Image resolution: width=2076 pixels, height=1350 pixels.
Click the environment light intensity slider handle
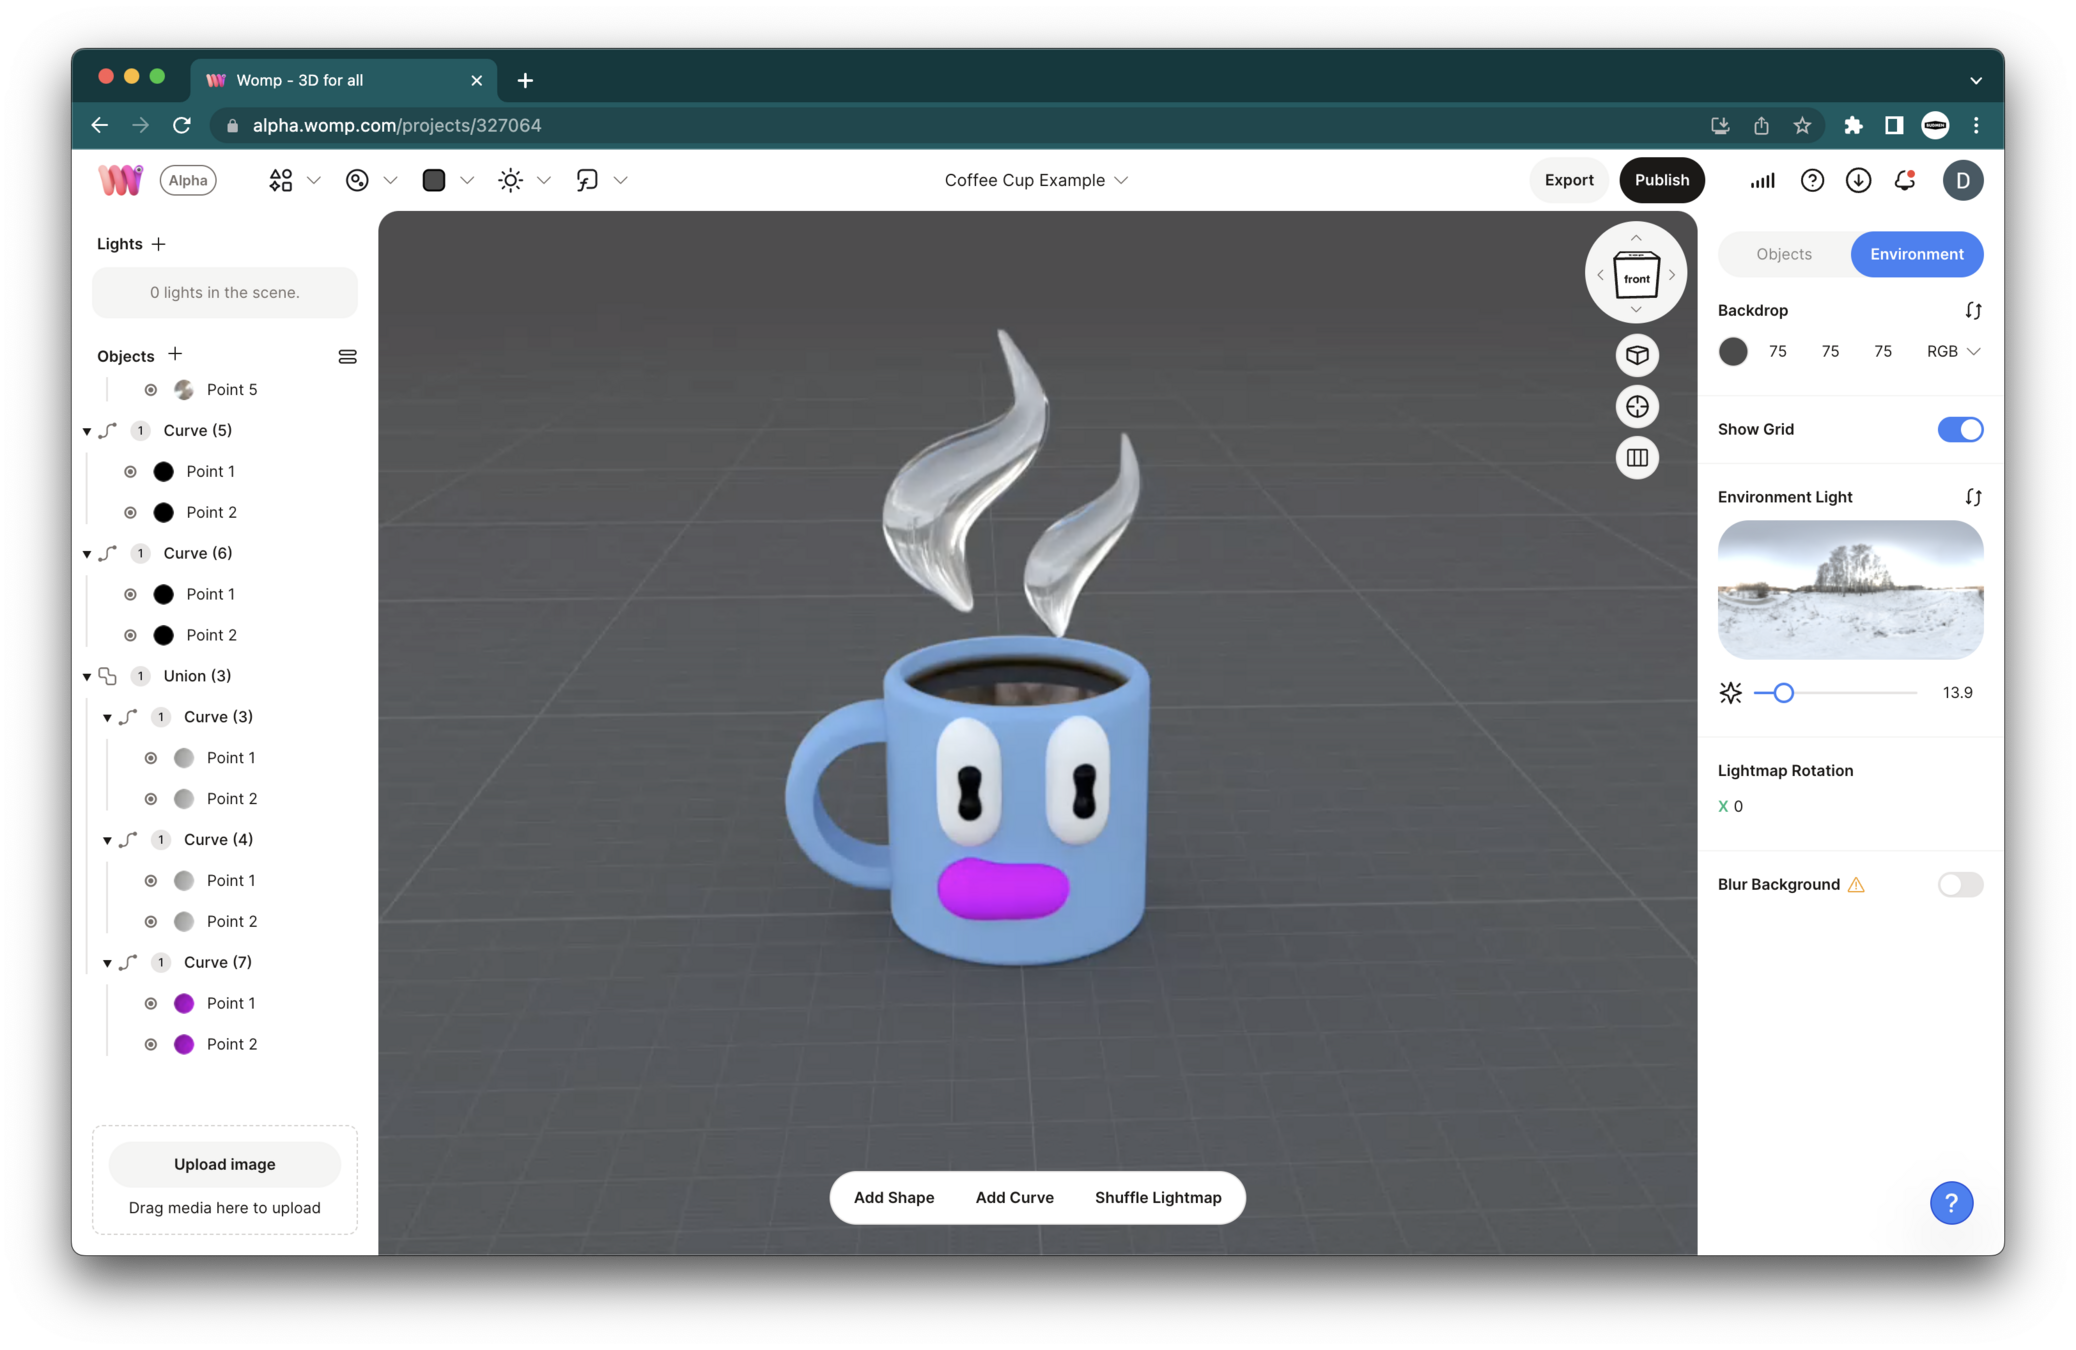(1783, 693)
